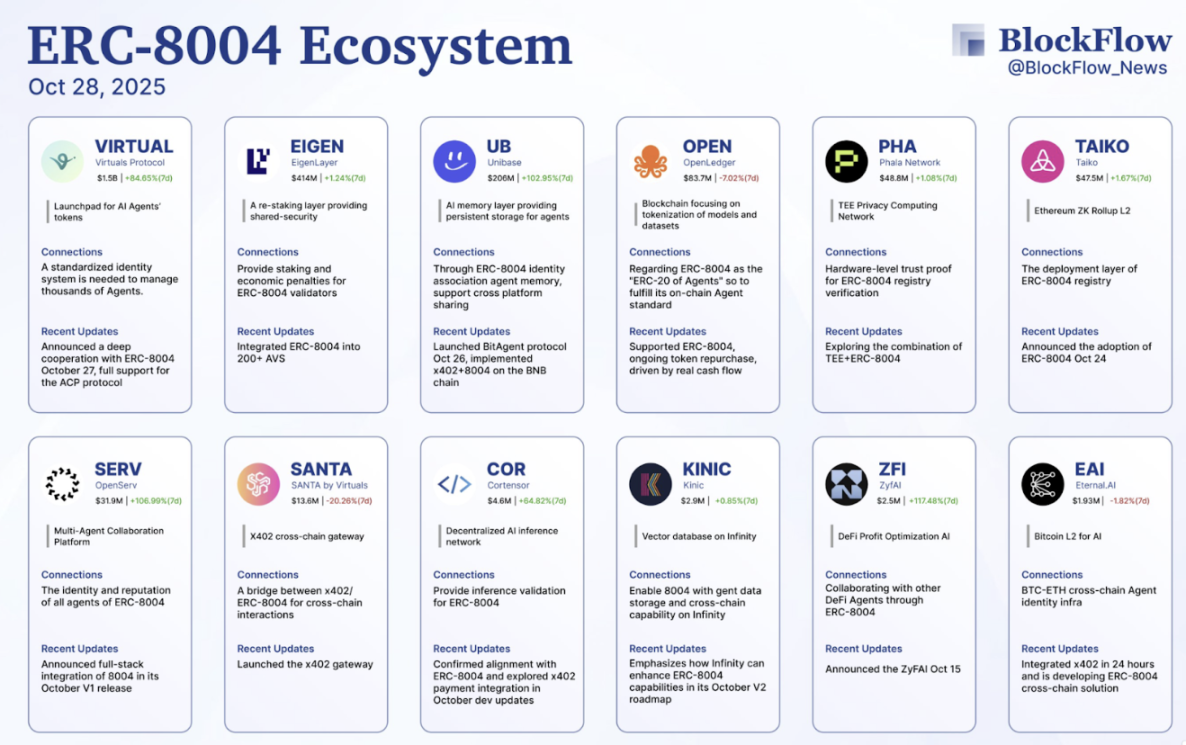Click the Eternal.AI logo icon
This screenshot has width=1186, height=745.
pos(1042,484)
